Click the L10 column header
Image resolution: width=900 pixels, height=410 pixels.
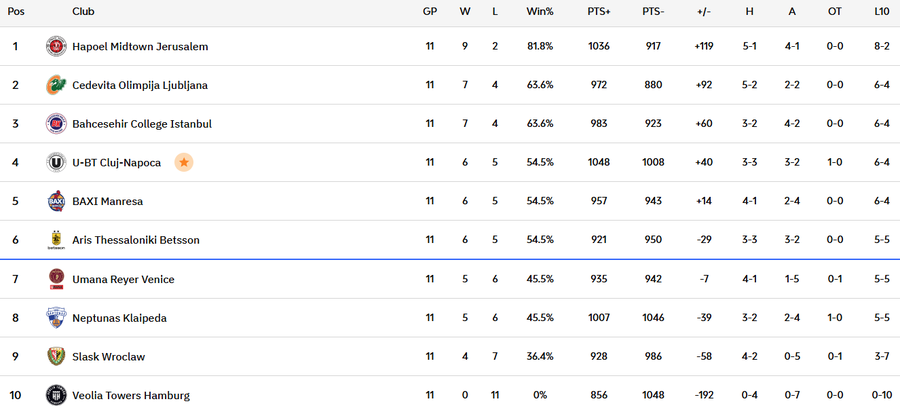pyautogui.click(x=881, y=12)
